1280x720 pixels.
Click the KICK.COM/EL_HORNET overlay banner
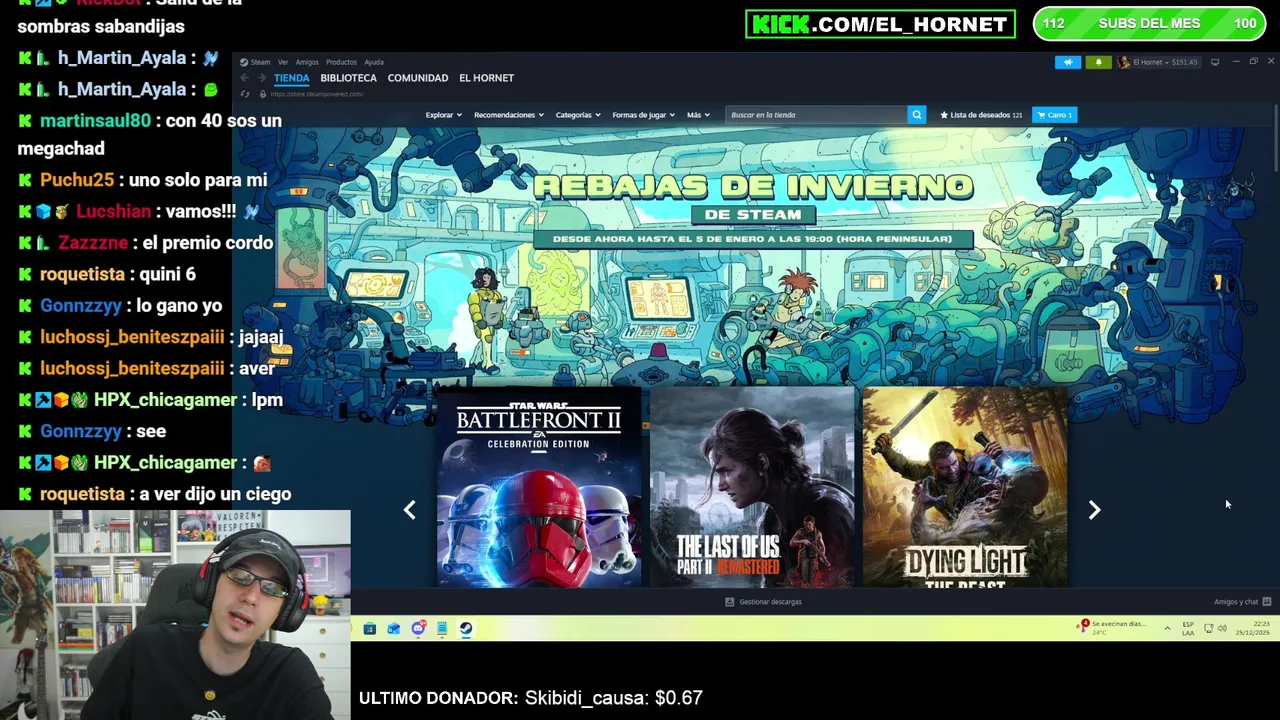pyautogui.click(x=880, y=24)
